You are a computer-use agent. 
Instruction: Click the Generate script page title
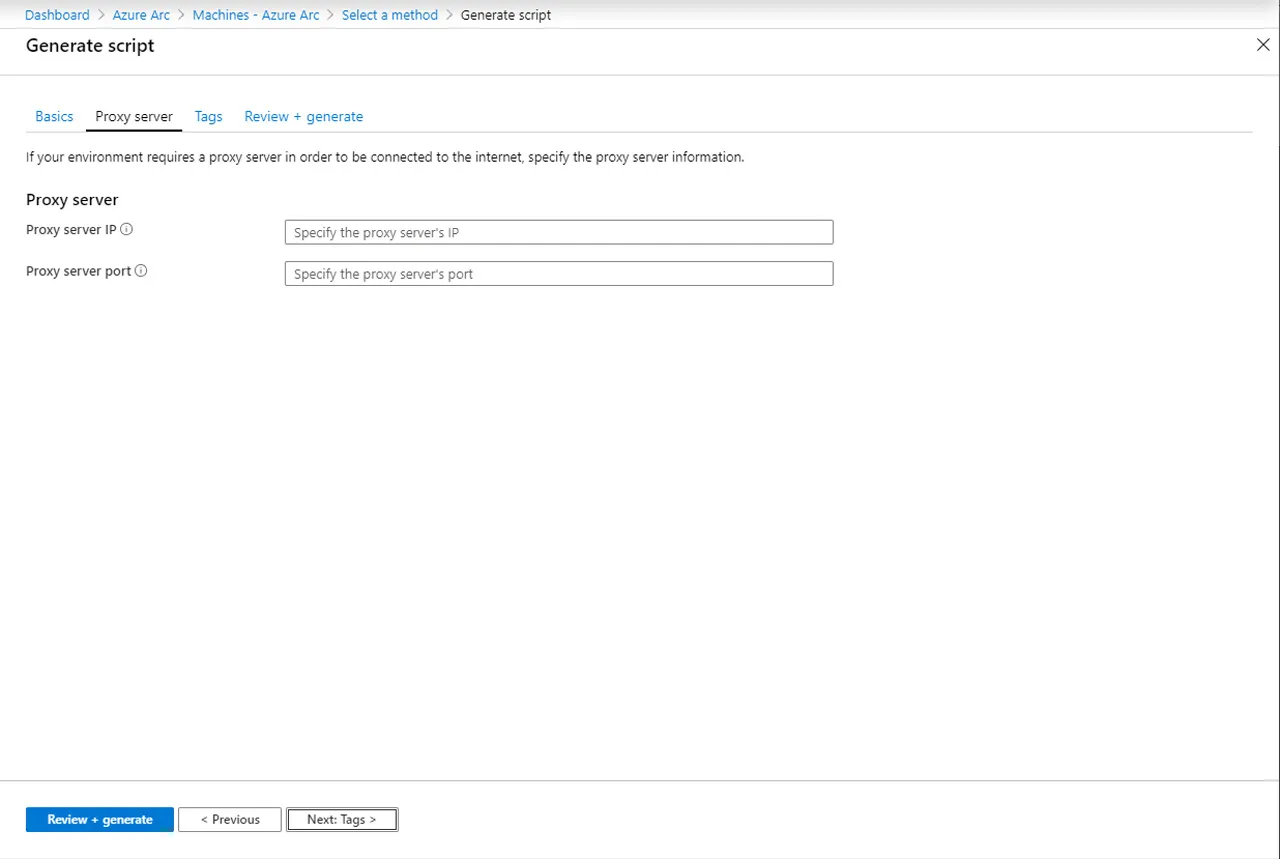[x=90, y=46]
